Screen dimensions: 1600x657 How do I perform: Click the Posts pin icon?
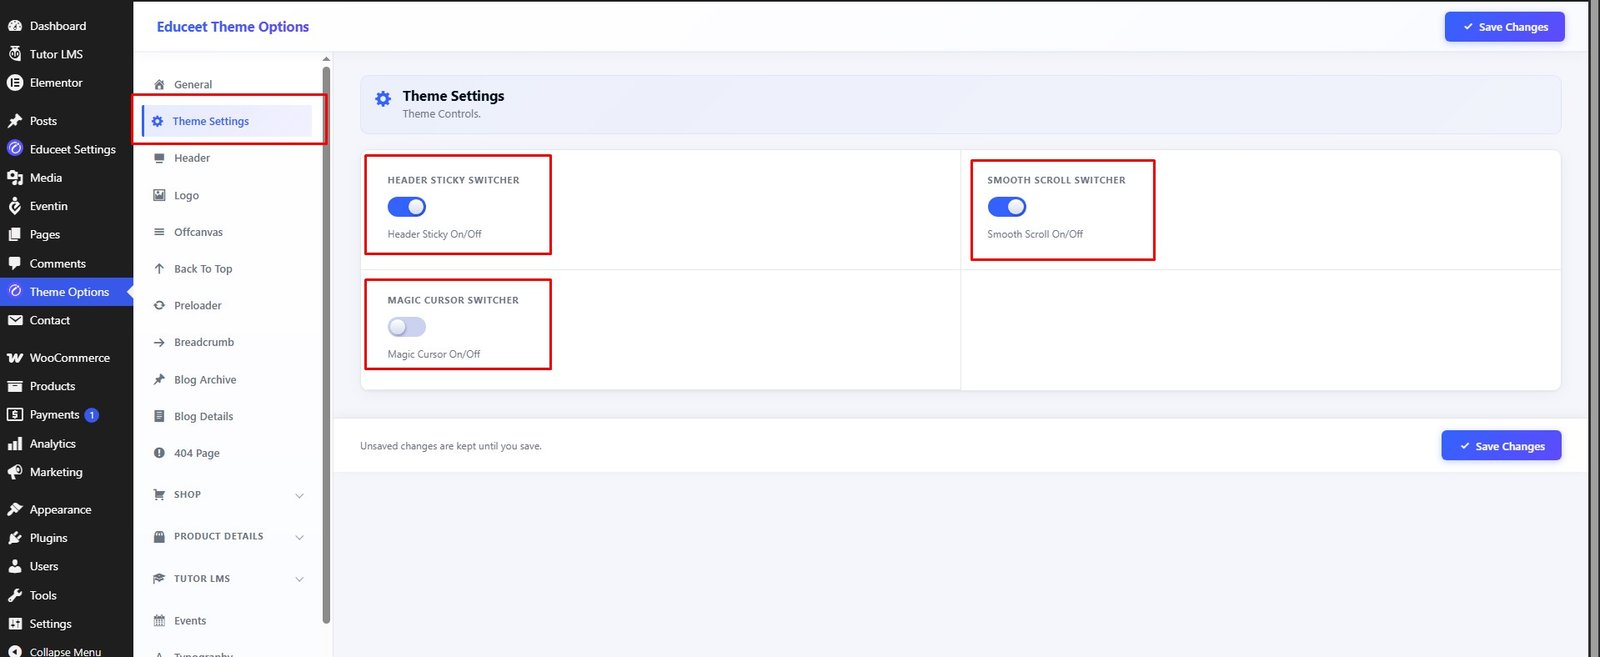tap(15, 121)
